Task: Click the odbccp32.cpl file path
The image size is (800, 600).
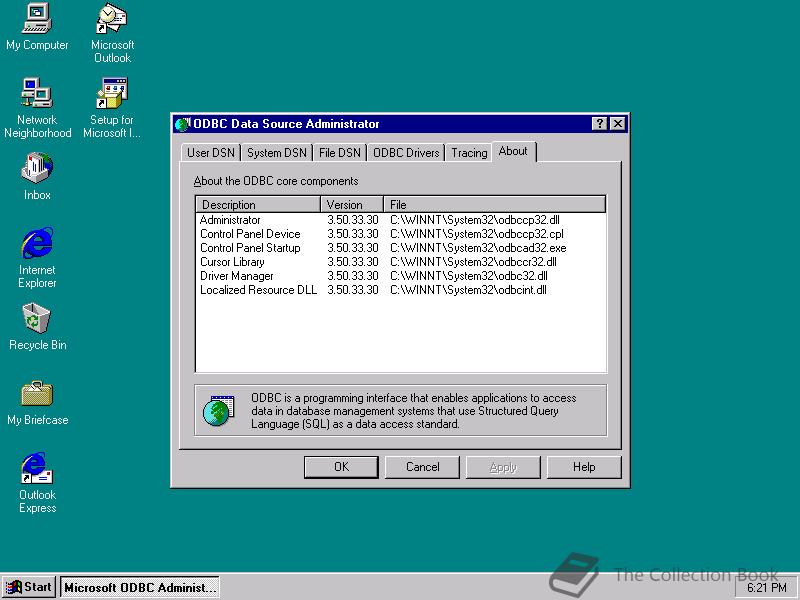Action: point(477,234)
